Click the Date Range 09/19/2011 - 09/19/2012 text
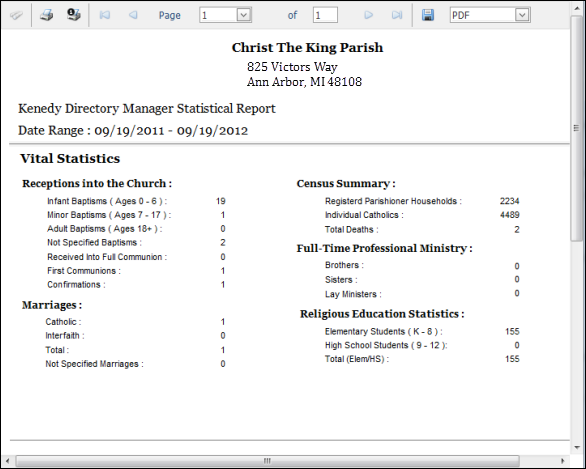586x469 pixels. 133,131
